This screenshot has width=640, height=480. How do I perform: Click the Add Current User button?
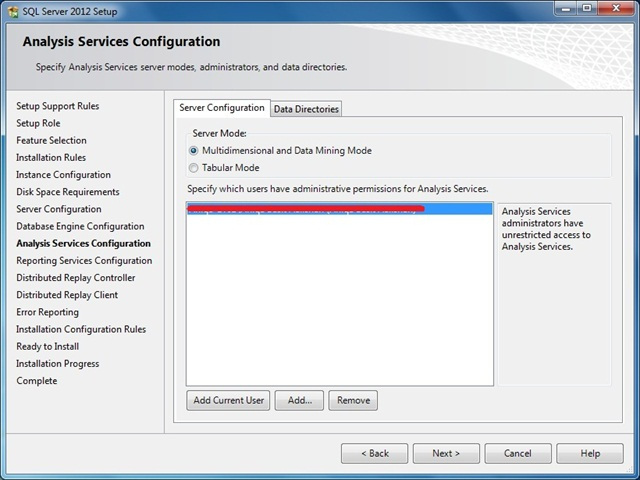228,400
